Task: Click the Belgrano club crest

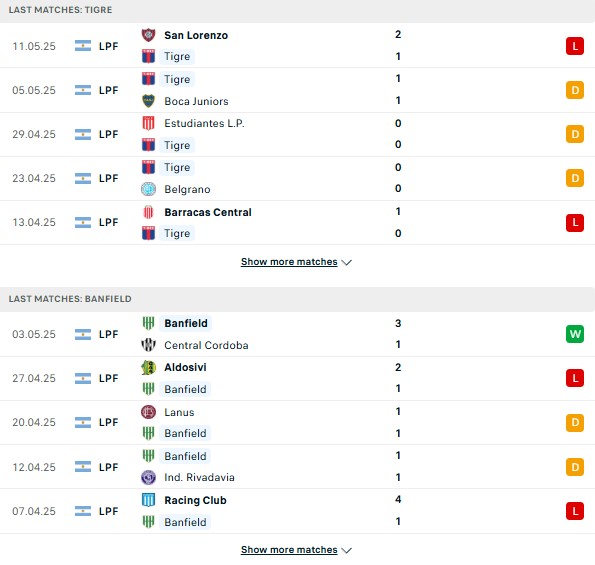Action: pos(148,189)
